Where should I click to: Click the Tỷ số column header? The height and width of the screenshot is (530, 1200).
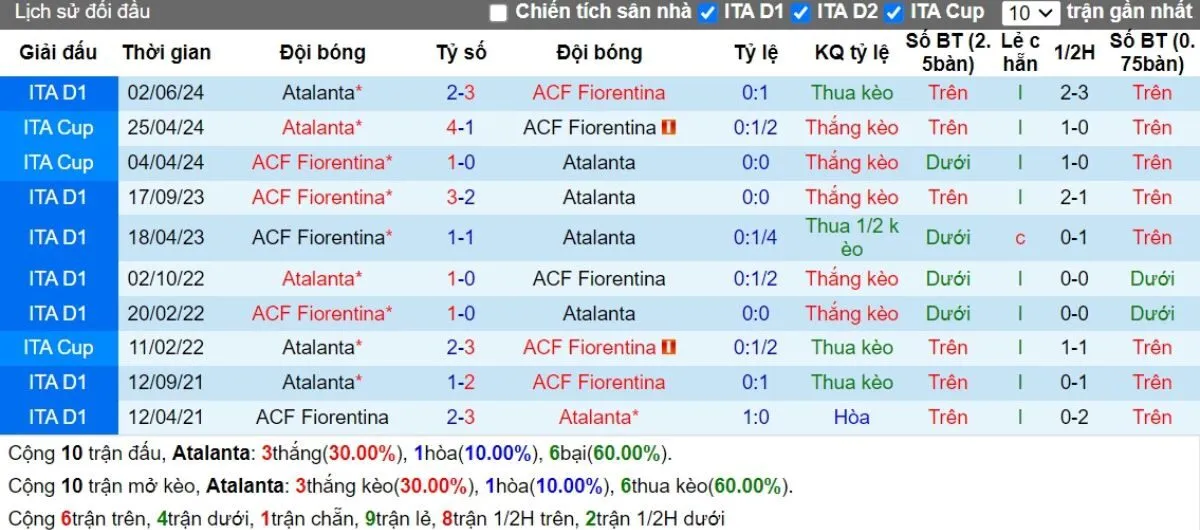(x=461, y=53)
